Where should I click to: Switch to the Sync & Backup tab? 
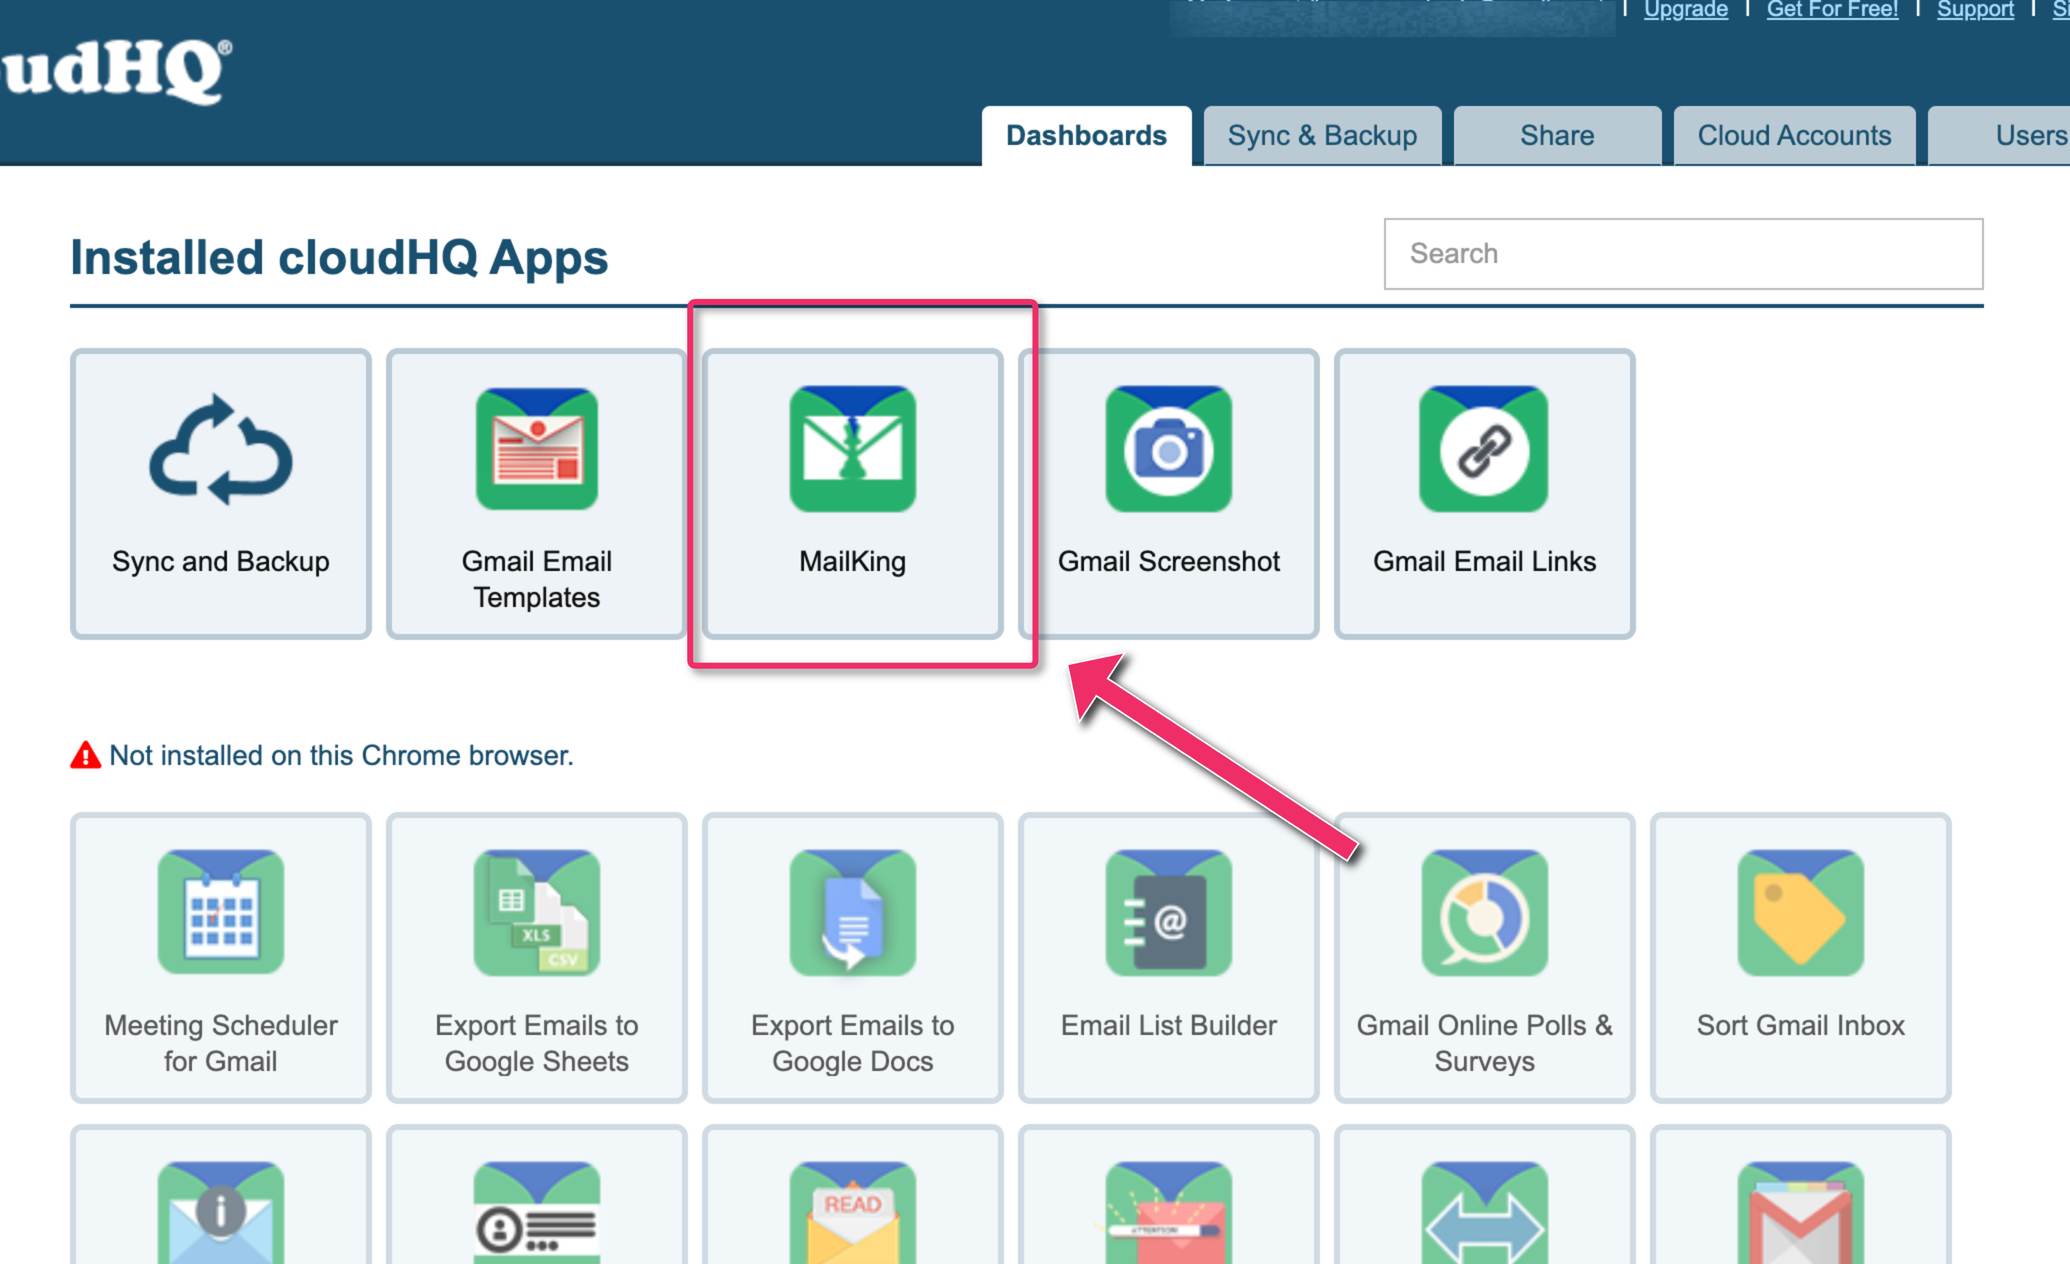coord(1322,136)
